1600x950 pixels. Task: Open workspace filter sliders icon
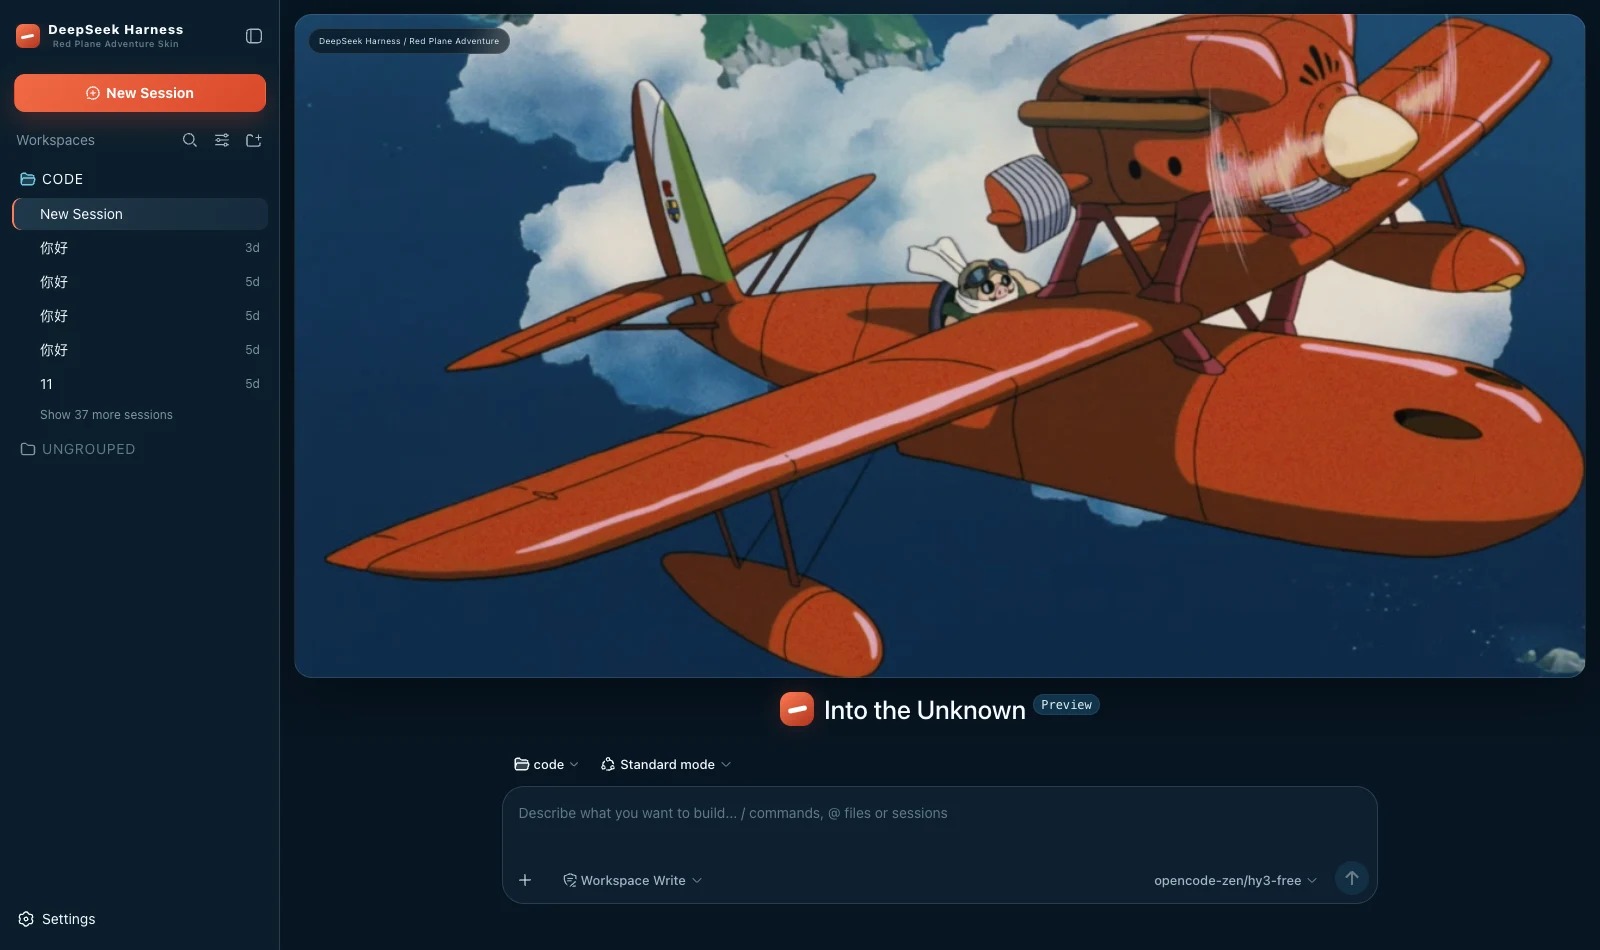pyautogui.click(x=222, y=140)
